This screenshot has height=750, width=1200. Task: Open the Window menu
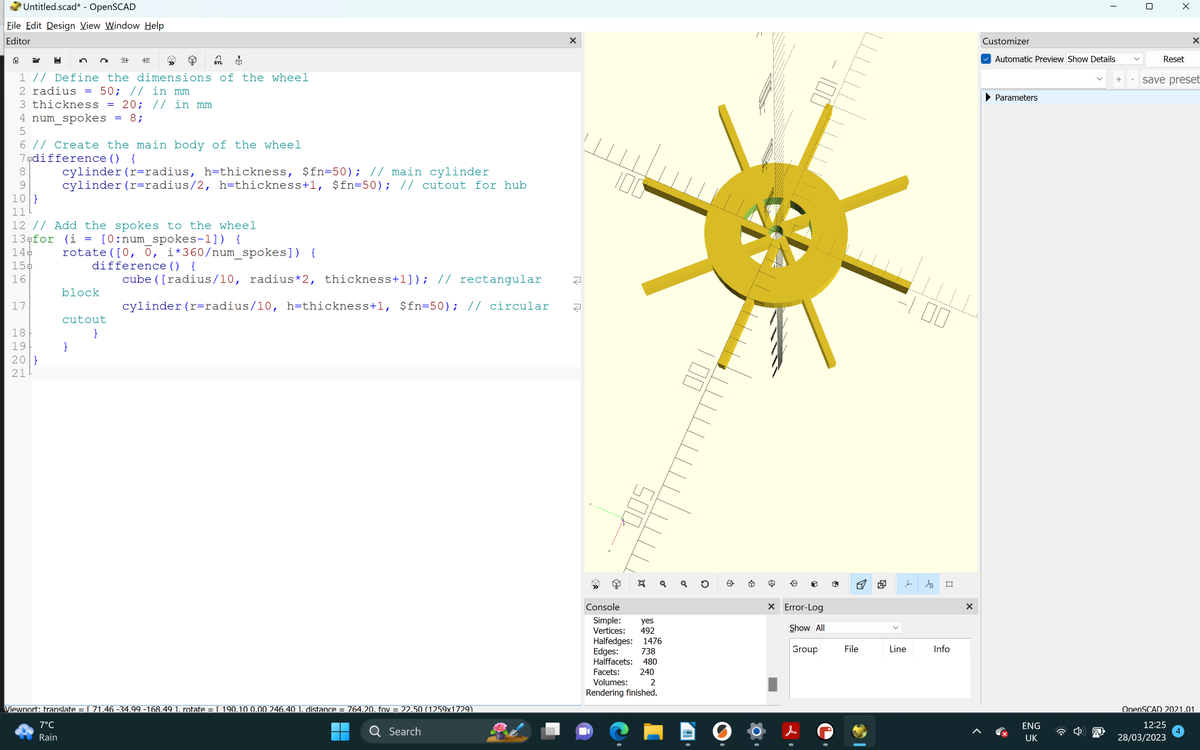(x=122, y=25)
